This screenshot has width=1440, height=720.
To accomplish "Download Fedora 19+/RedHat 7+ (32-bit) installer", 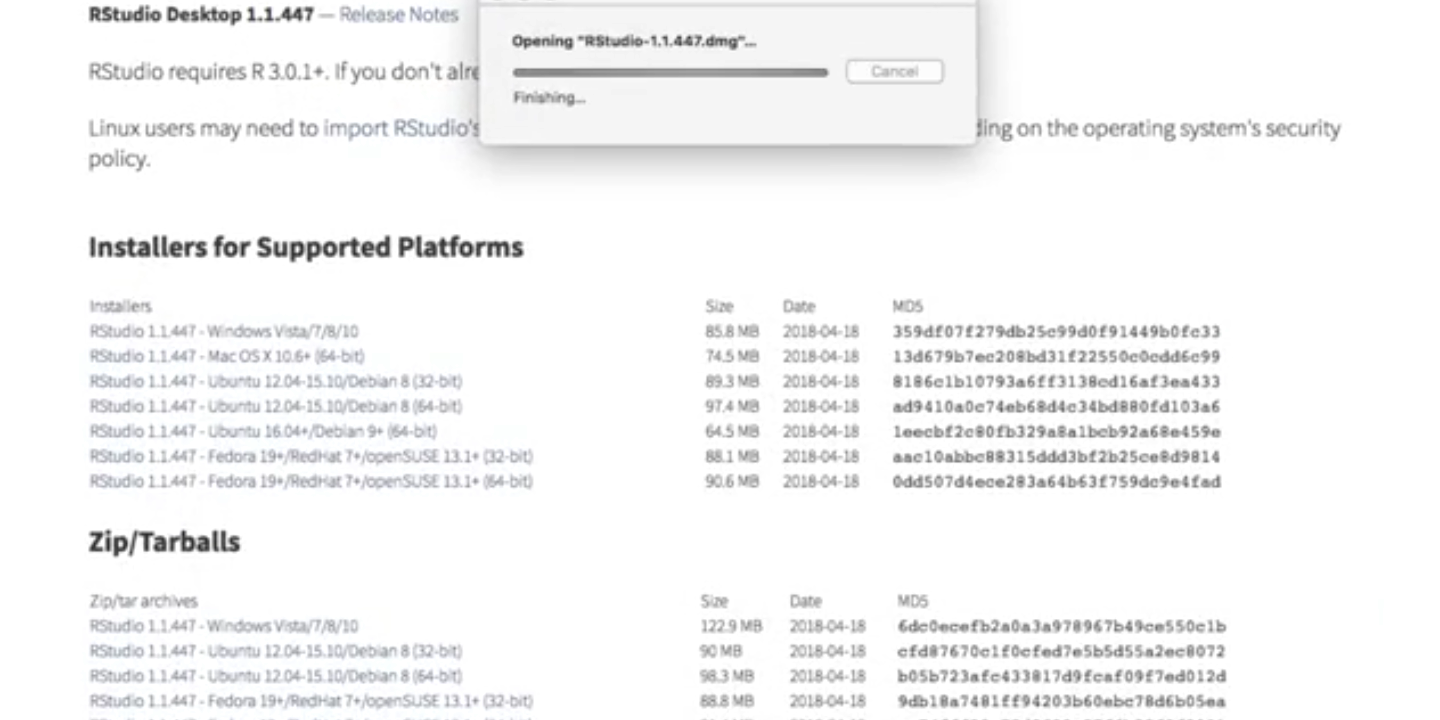I will 311,456.
